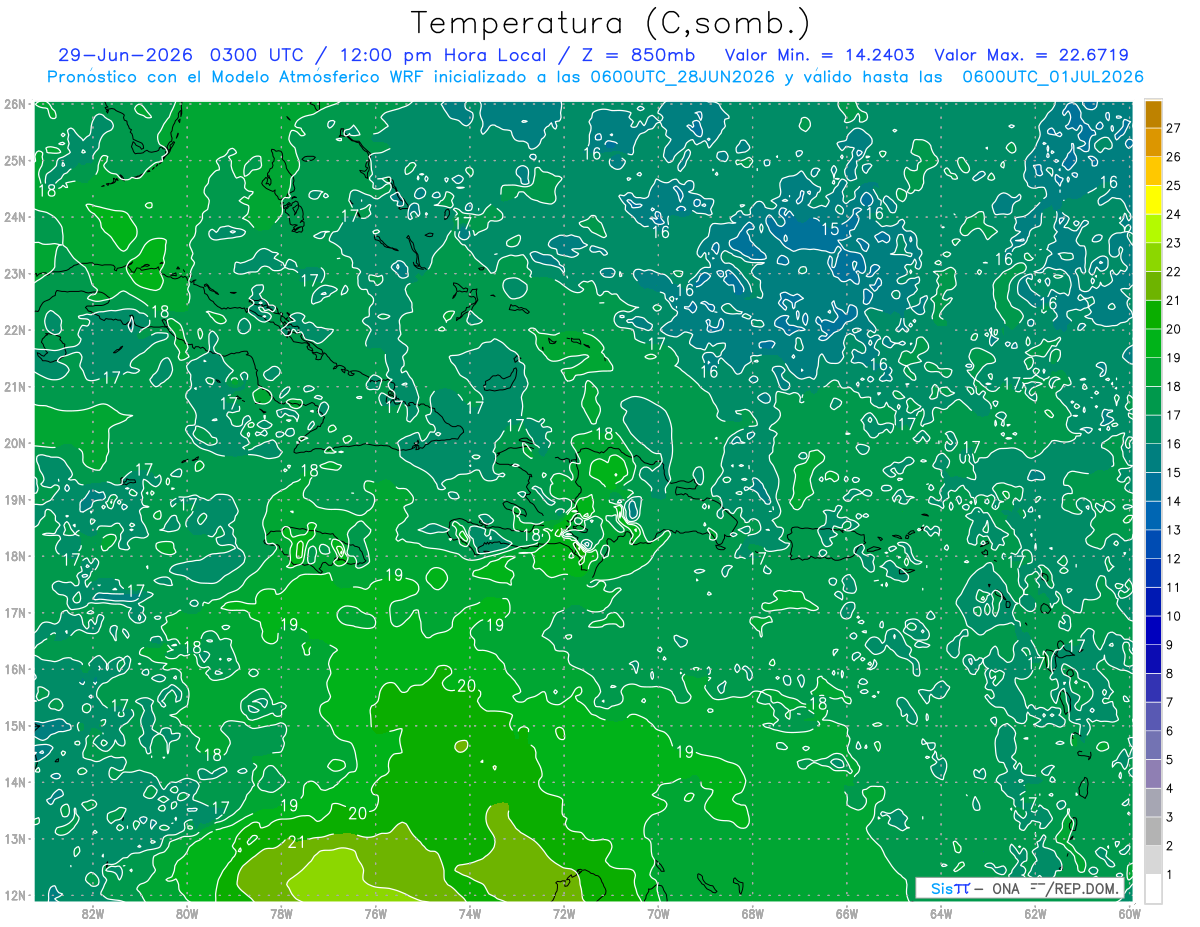Image resolution: width=1200 pixels, height=927 pixels.
Task: Click 'Valor Max. = 22.6719' readout
Action: 1031,55
